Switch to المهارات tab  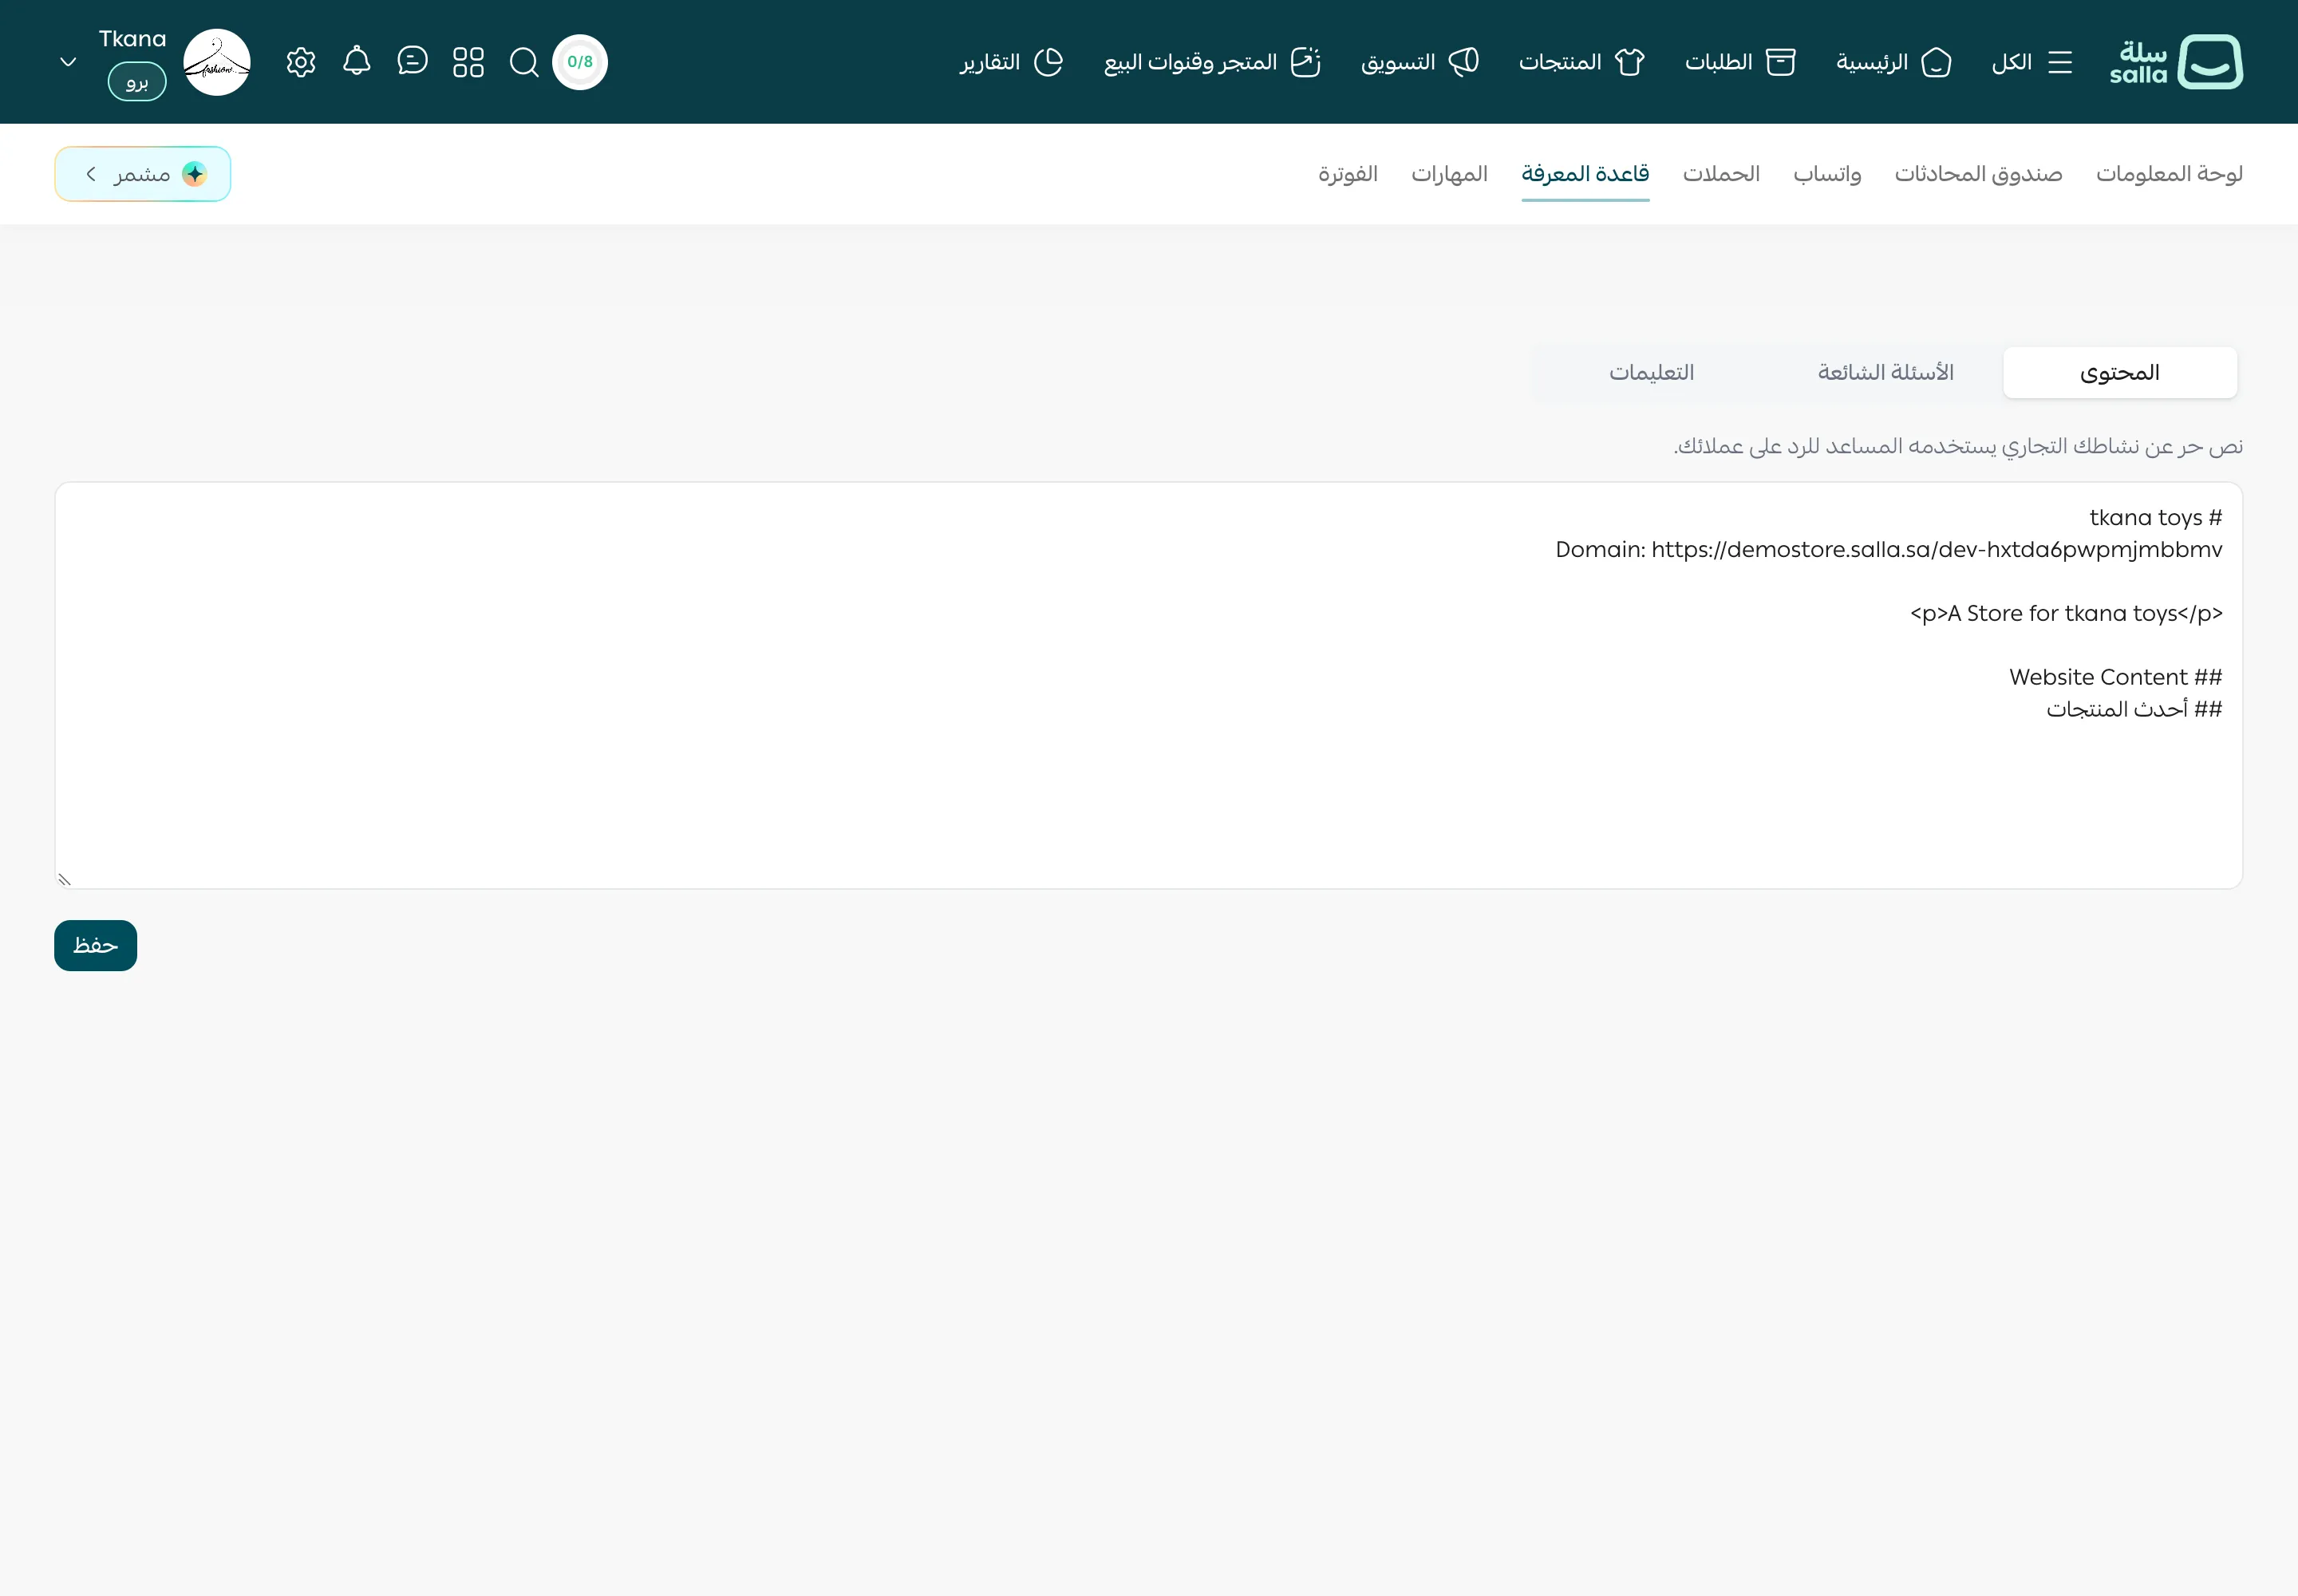pos(1449,174)
